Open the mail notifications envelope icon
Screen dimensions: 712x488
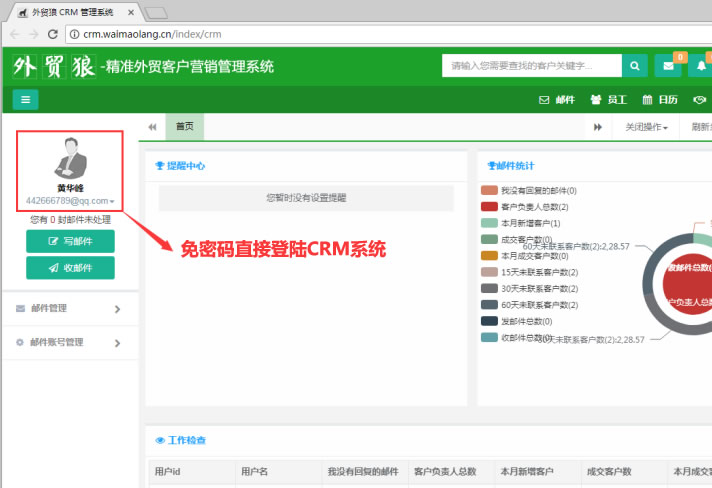(667, 66)
